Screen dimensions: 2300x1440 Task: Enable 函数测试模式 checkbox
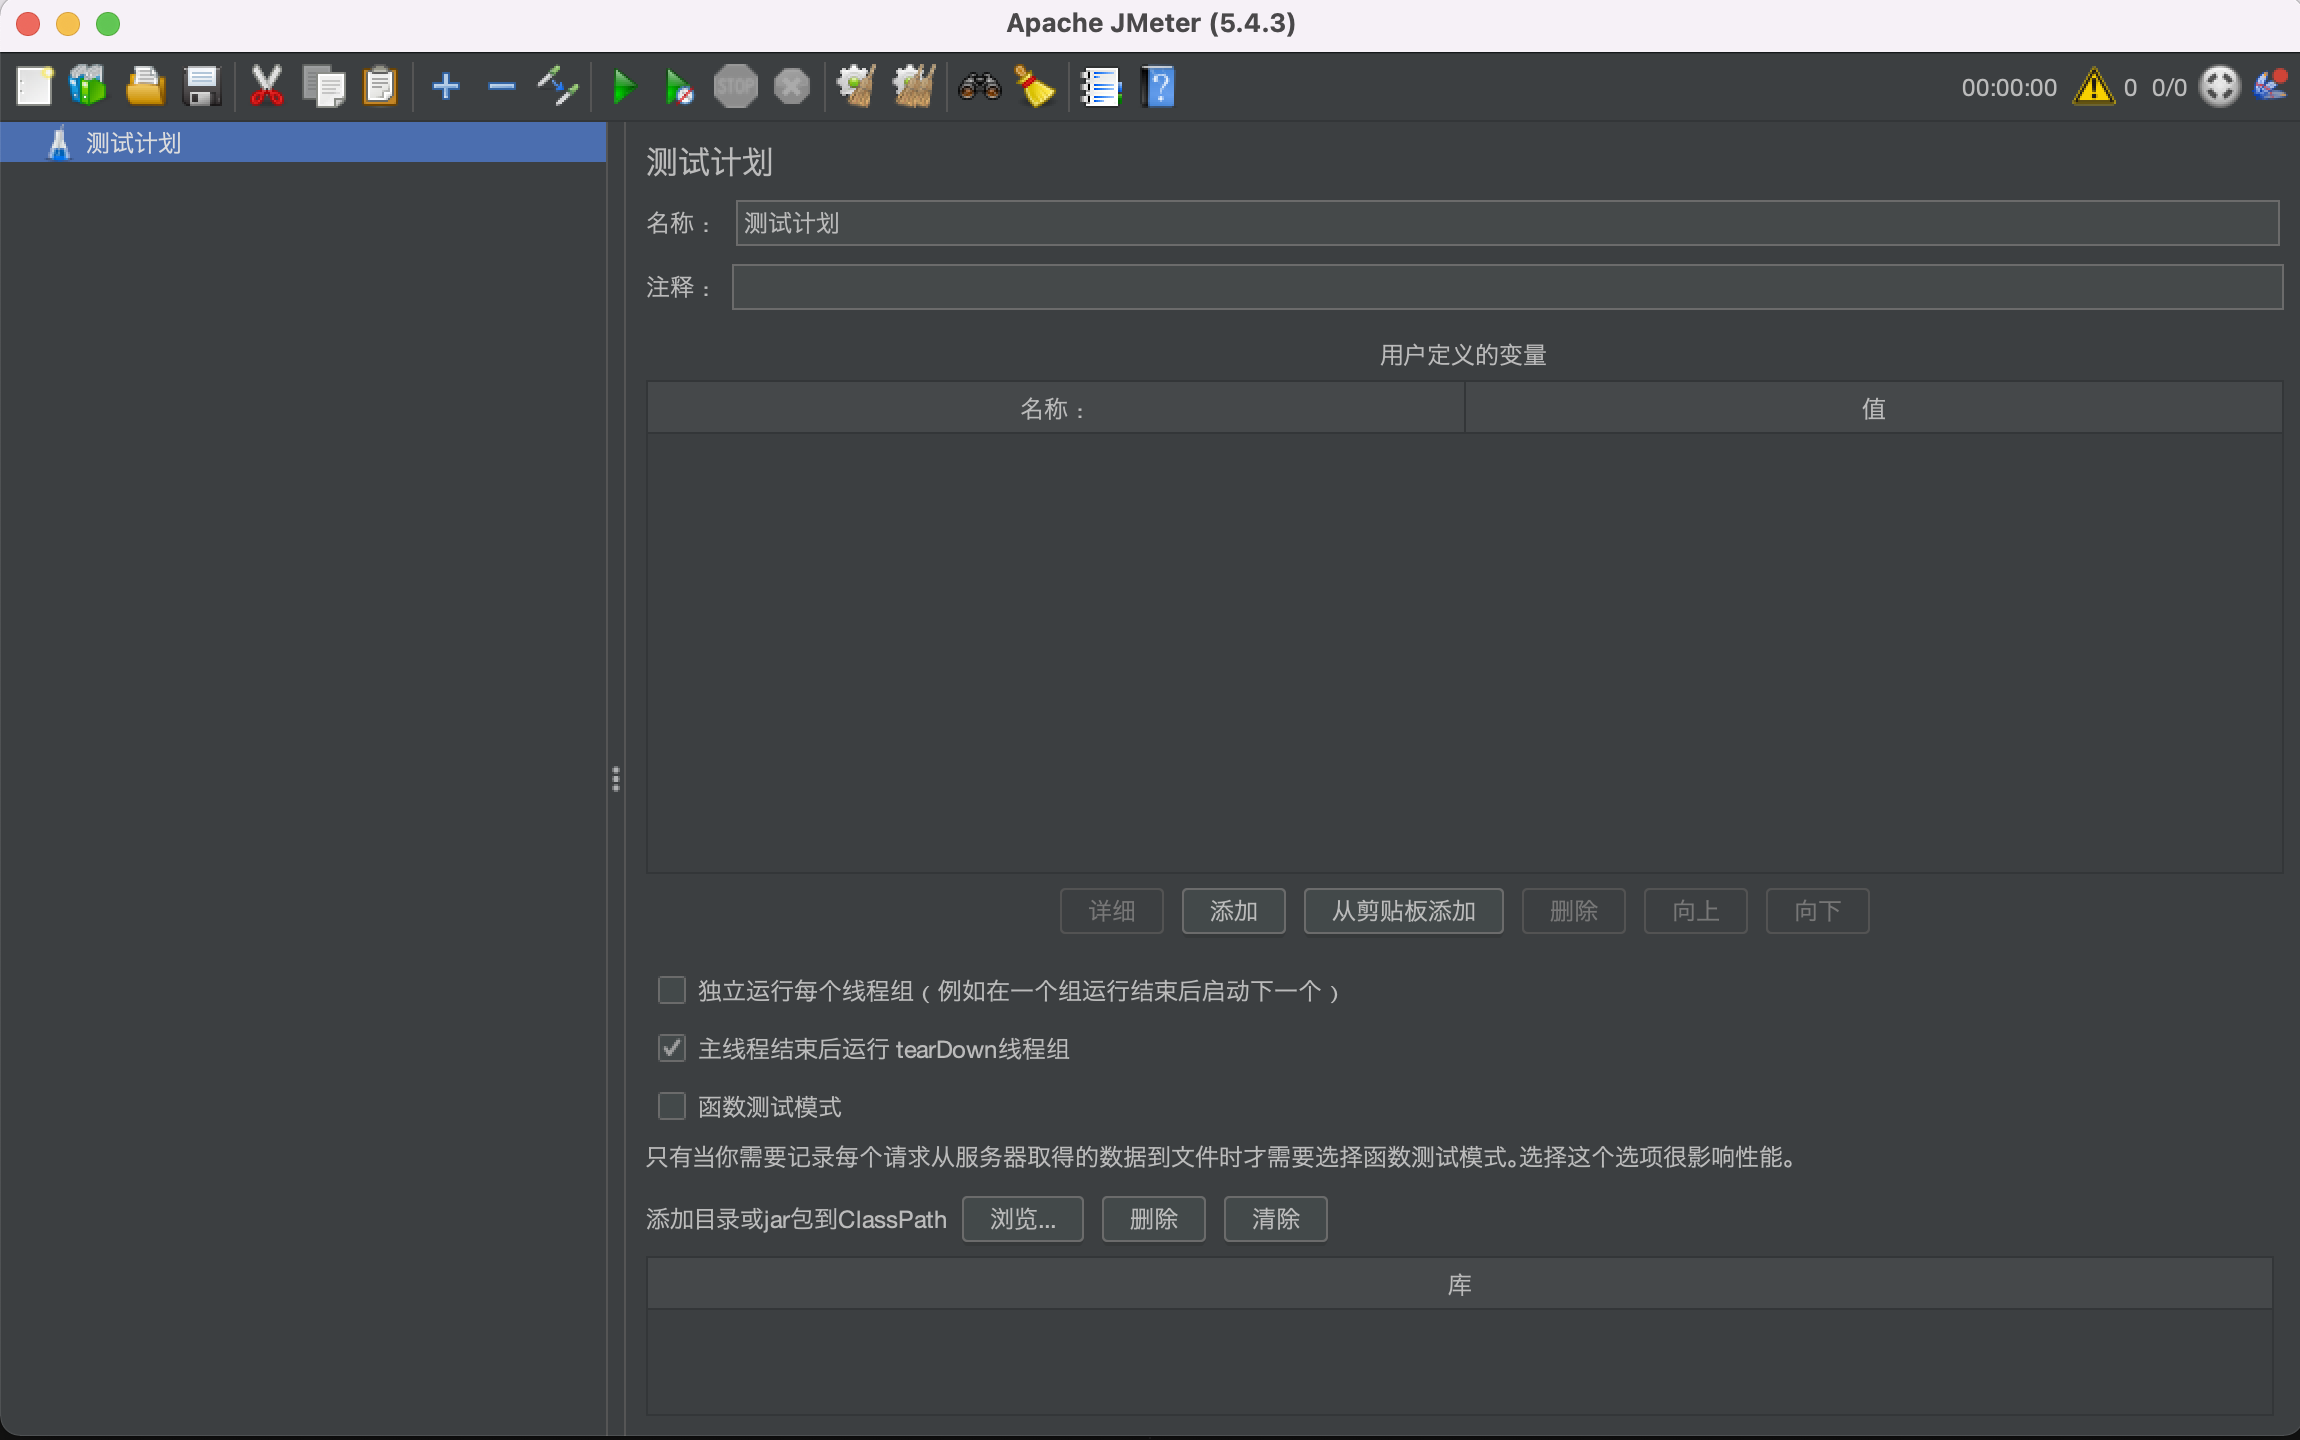coord(672,1106)
